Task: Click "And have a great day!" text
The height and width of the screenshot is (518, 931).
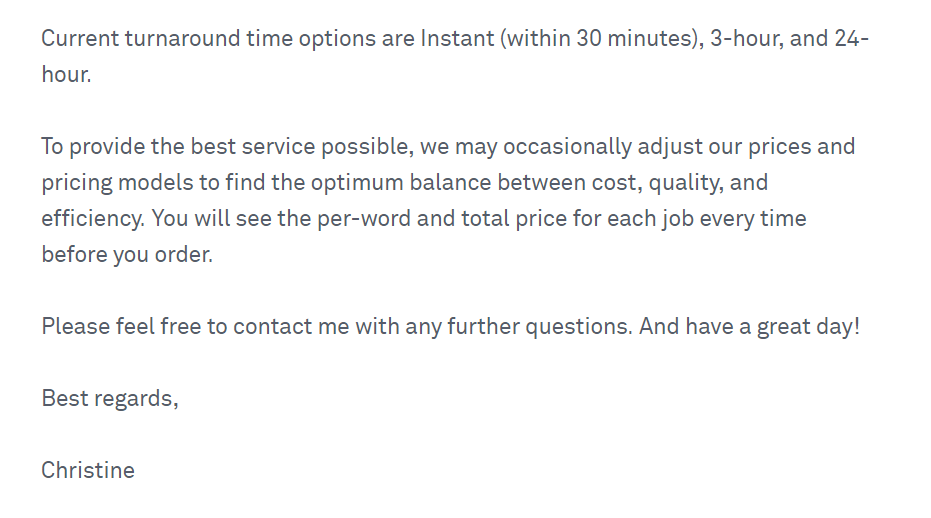Action: tap(749, 327)
